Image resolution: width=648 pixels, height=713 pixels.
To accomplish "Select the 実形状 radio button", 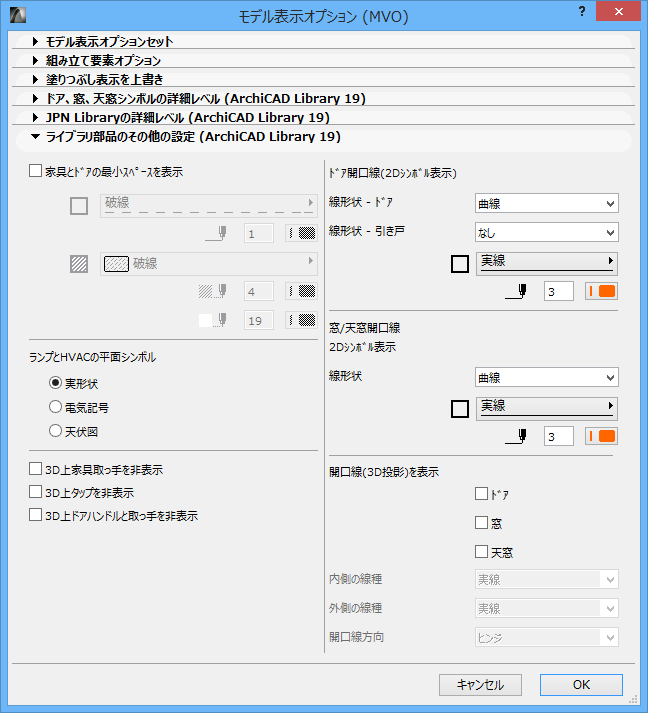I will coord(55,383).
